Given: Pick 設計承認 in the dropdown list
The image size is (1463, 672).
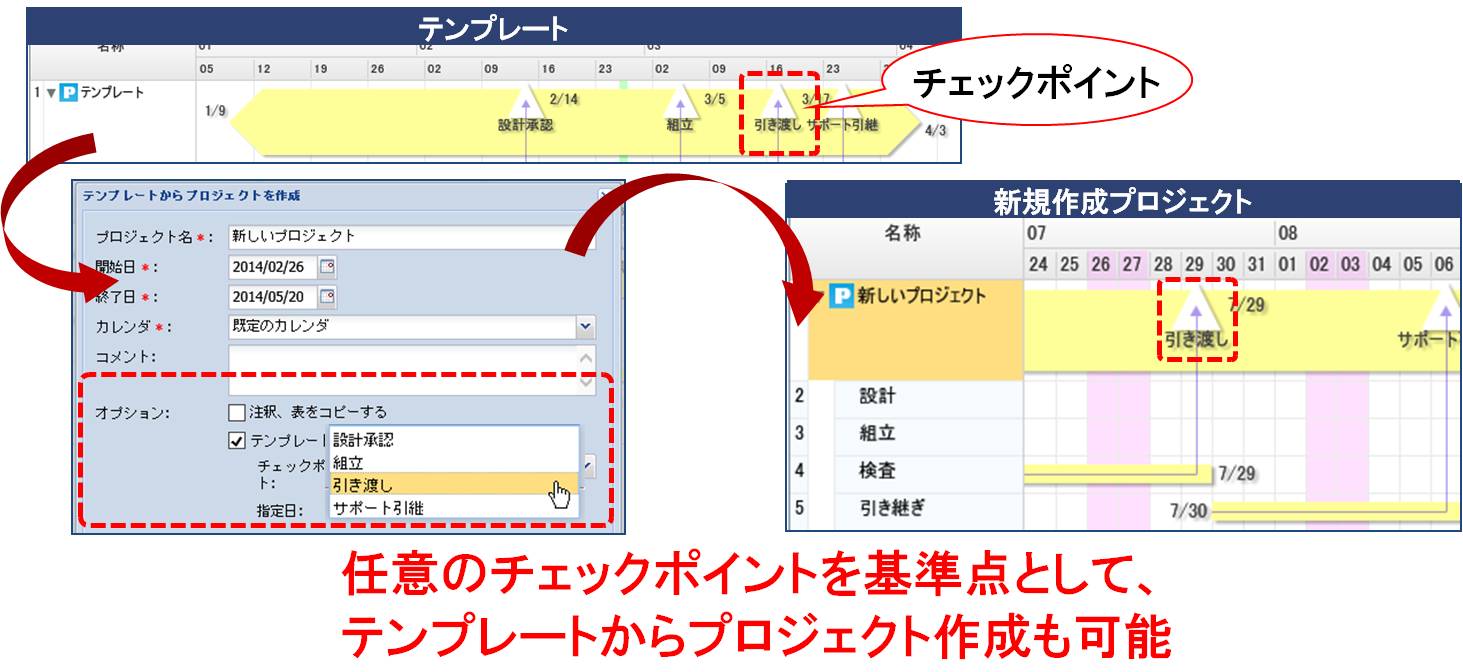Looking at the screenshot, I should (363, 440).
